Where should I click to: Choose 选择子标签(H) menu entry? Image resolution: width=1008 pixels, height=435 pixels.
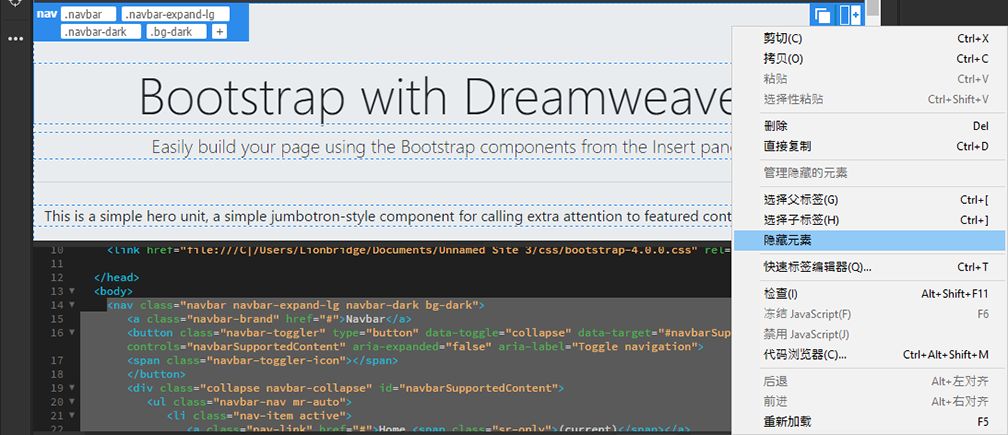(x=869, y=220)
